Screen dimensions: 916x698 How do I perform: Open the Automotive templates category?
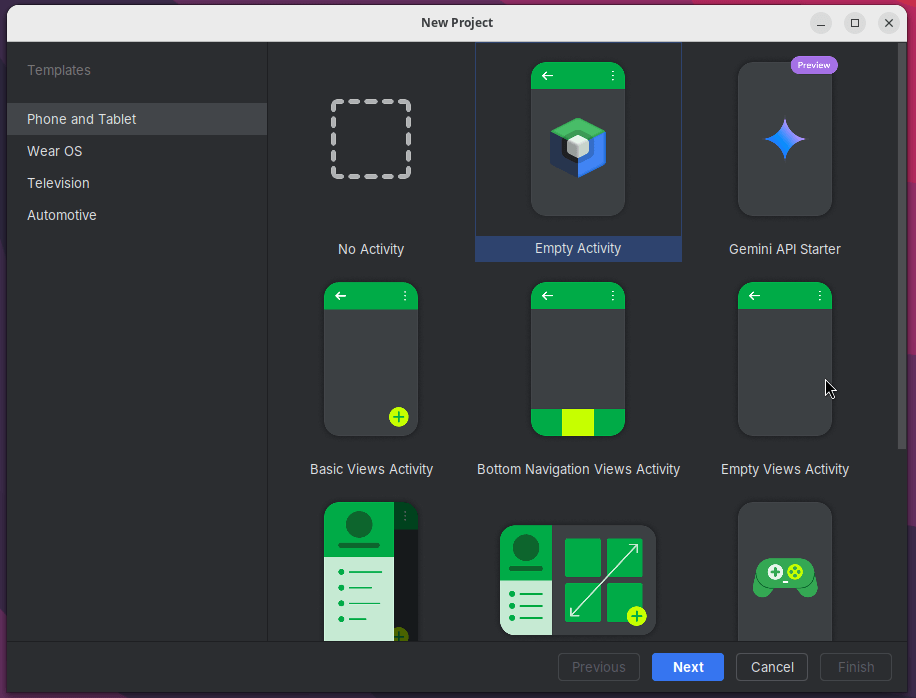point(62,215)
